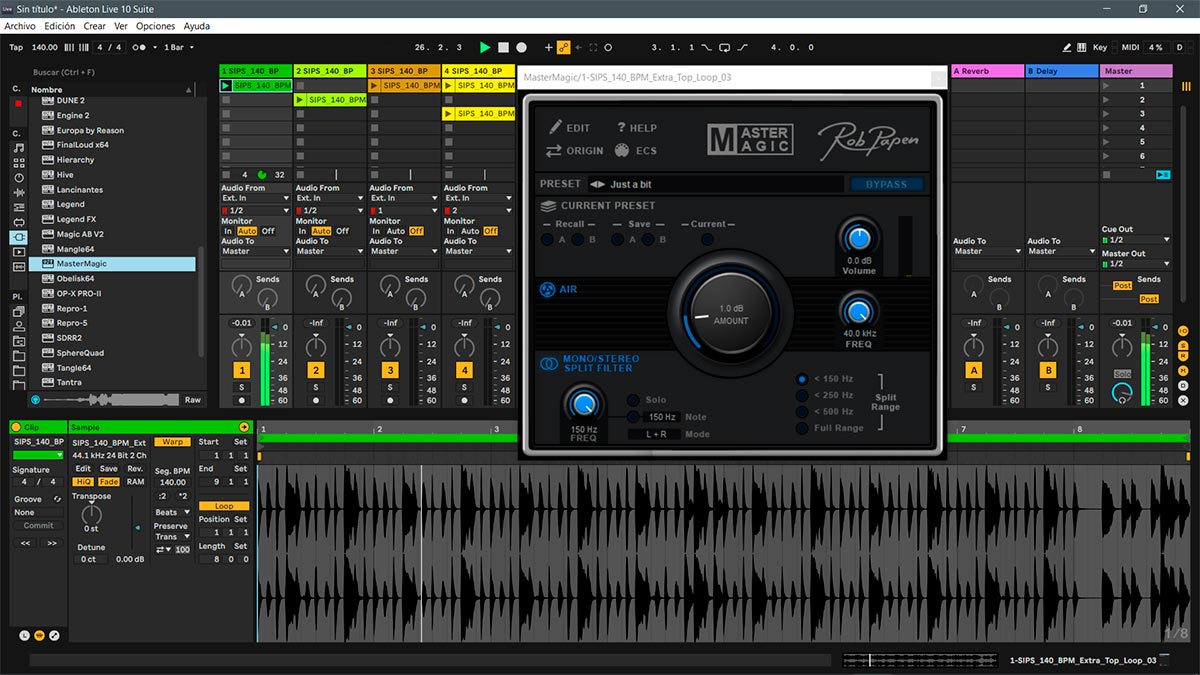Open the 1 Bar quantization dropdown
This screenshot has height=675, width=1200.
179,47
